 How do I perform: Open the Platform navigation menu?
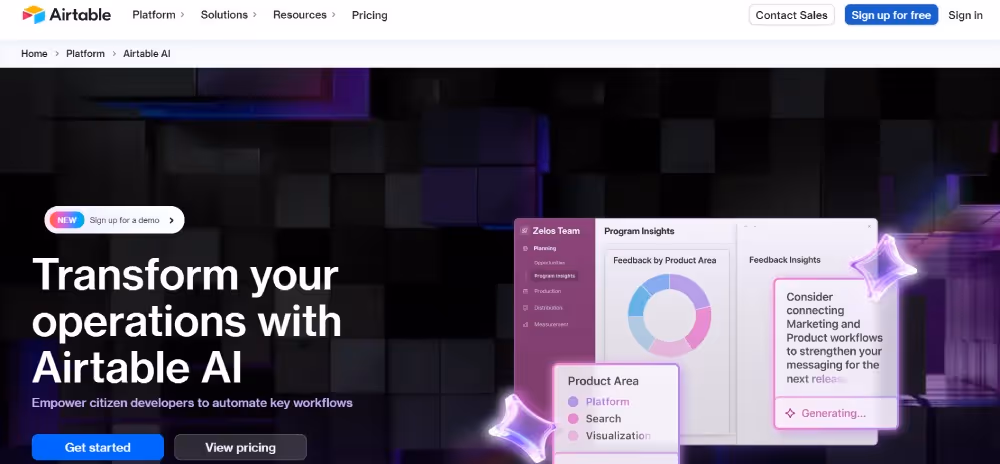tap(154, 15)
